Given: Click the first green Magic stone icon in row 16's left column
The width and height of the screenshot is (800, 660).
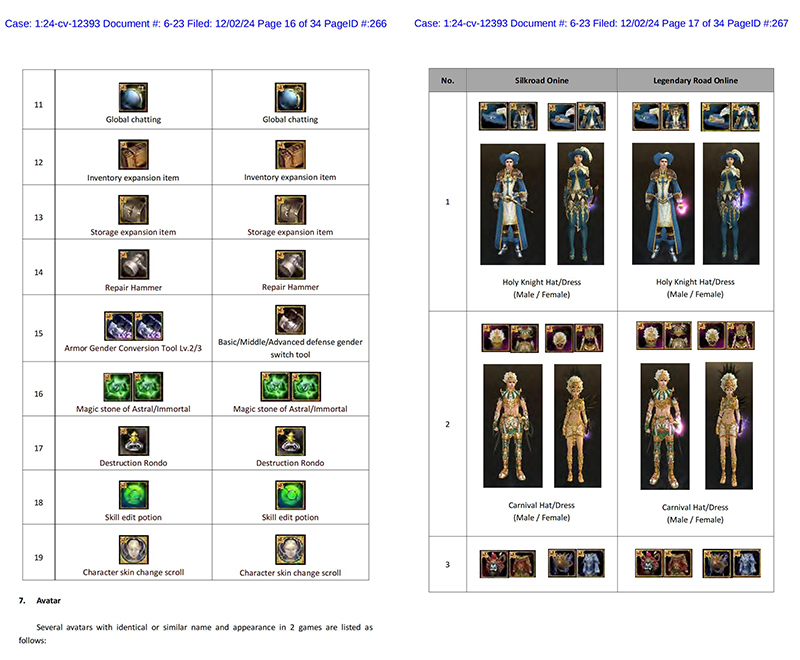Looking at the screenshot, I should click(118, 386).
